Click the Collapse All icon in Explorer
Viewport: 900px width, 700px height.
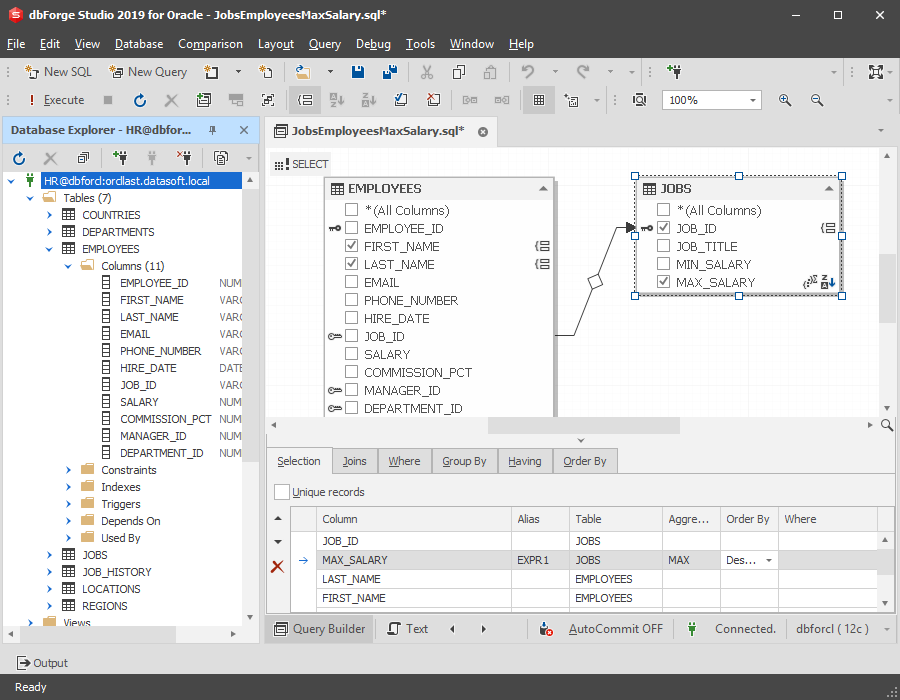click(83, 157)
